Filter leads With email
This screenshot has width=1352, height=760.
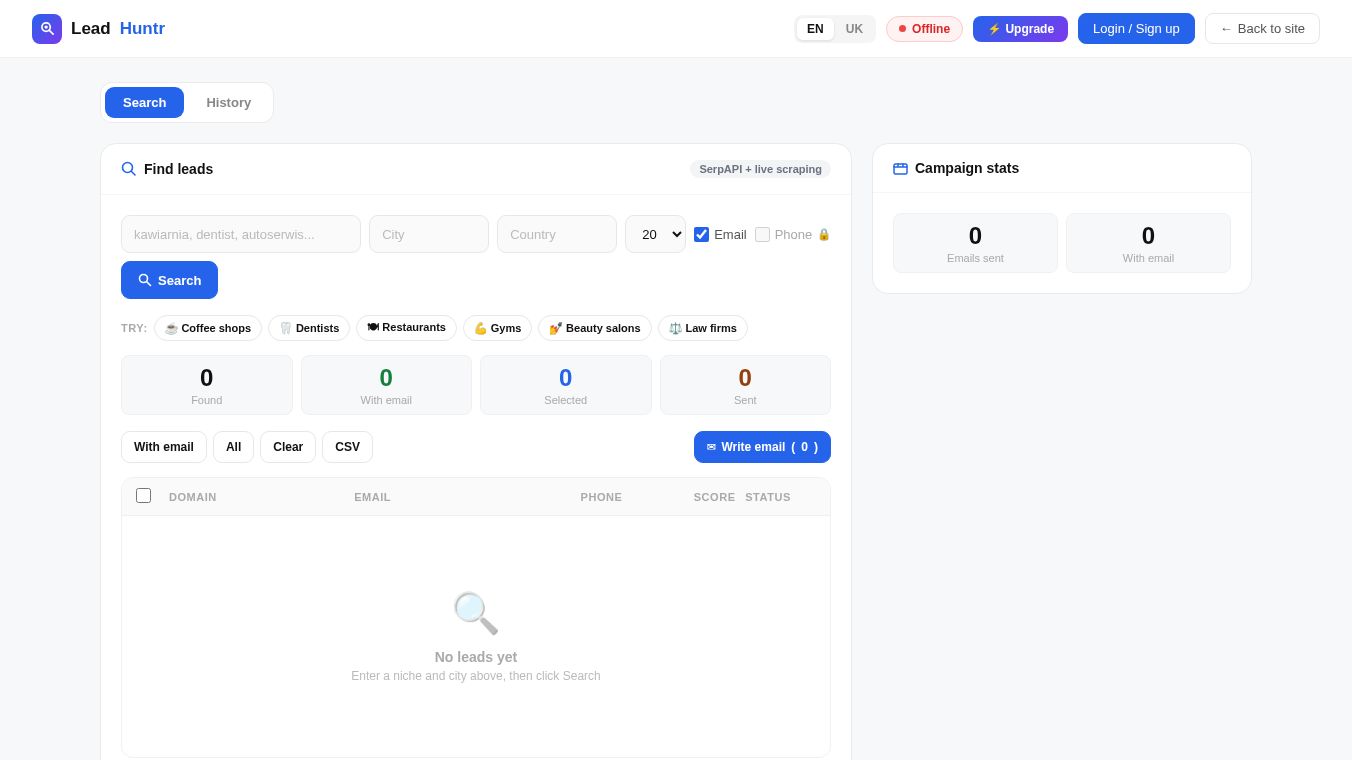[164, 447]
